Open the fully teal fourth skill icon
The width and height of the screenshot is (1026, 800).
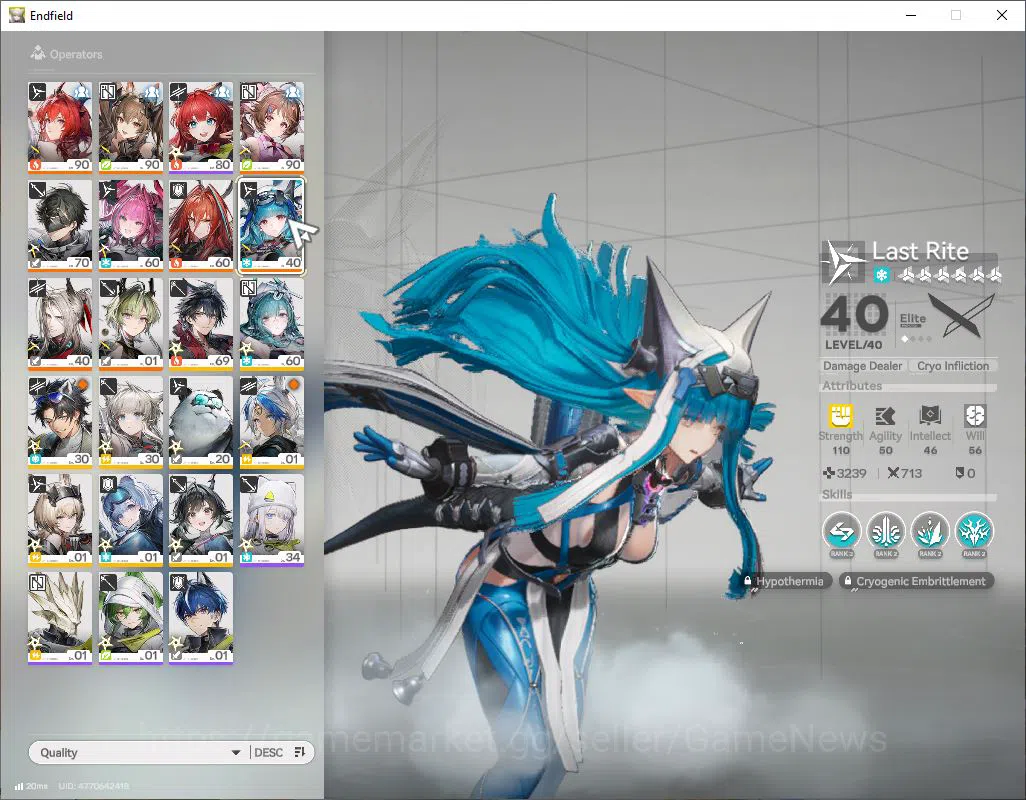pos(974,531)
